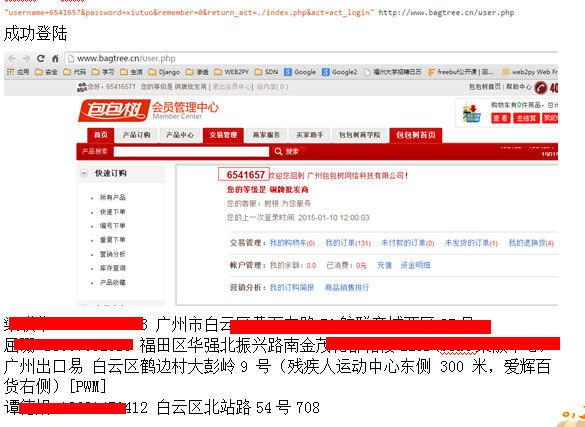
Task: Select the 产品中心 navigation tab
Action: point(180,135)
